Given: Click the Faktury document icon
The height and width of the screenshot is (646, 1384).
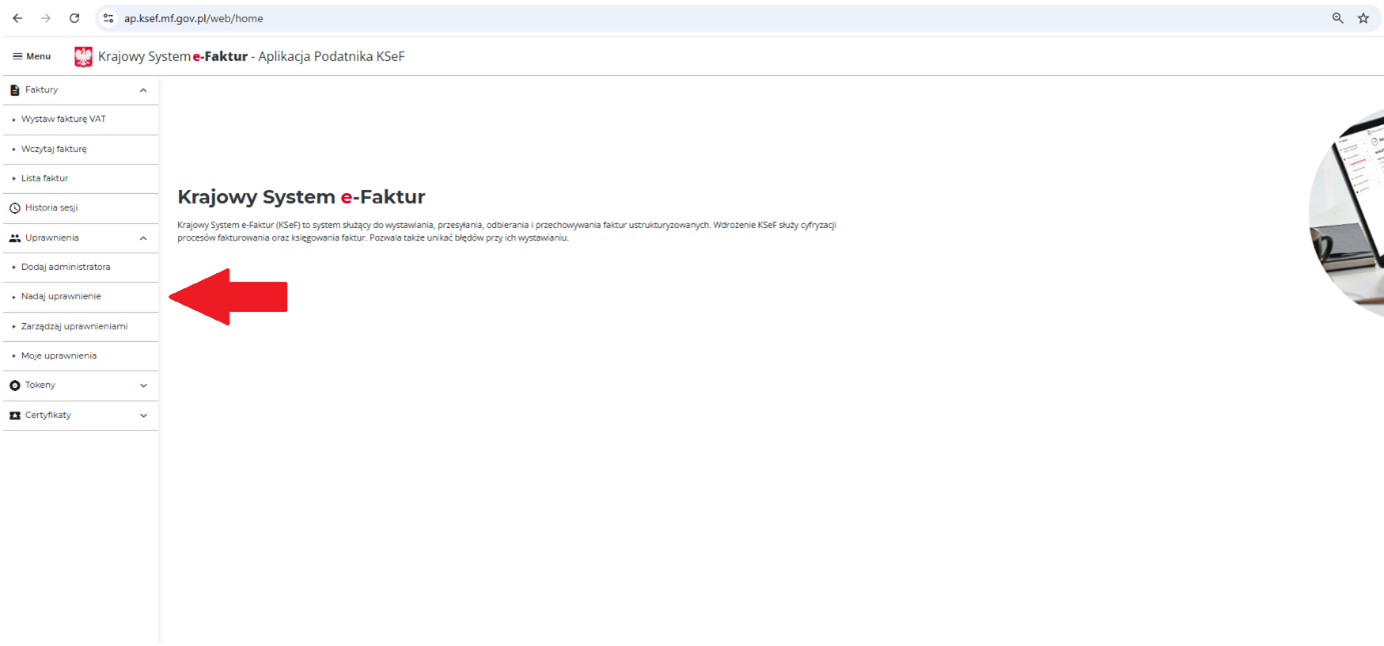Looking at the screenshot, I should click(x=15, y=90).
